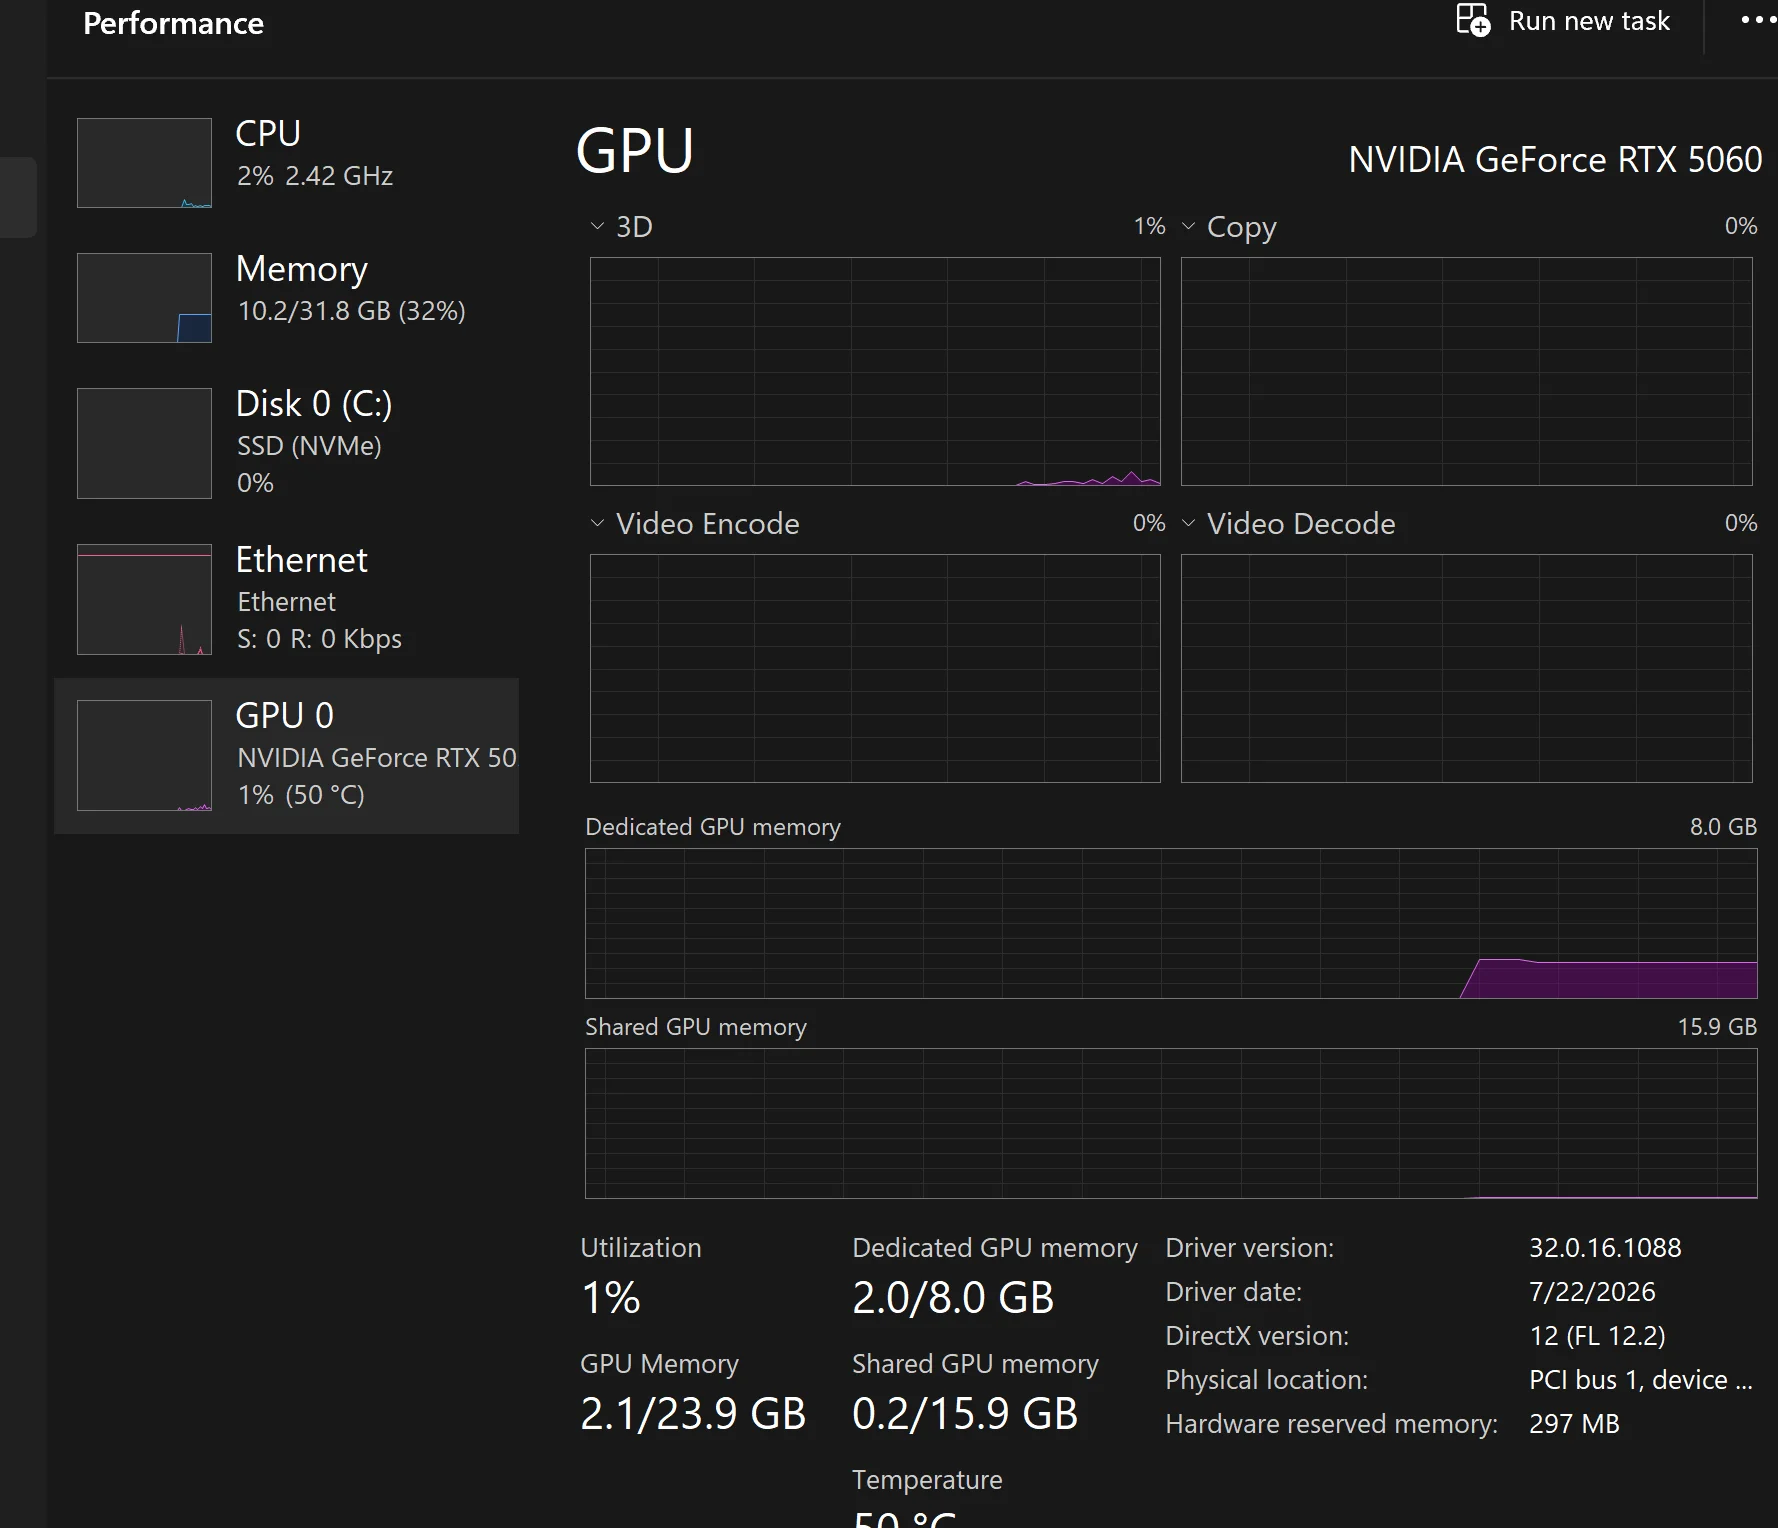Click the Run new task icon
This screenshot has width=1778, height=1528.
(x=1472, y=20)
